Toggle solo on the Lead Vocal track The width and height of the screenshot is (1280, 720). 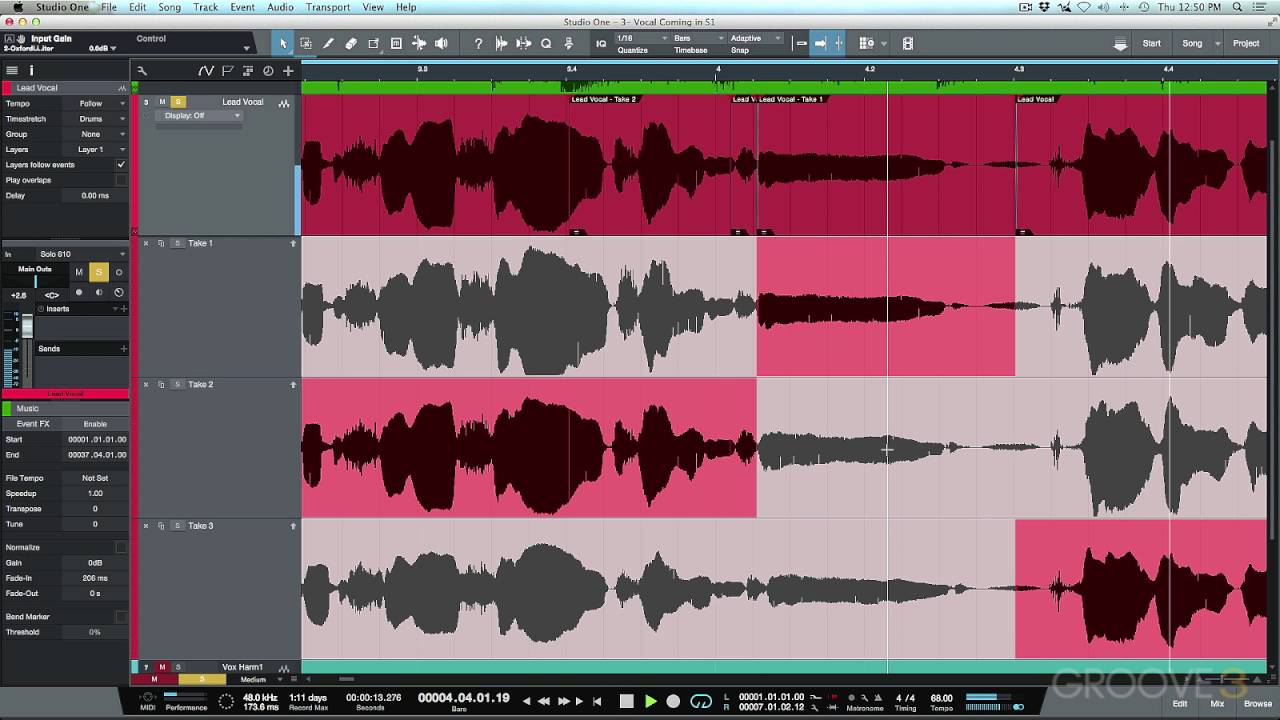pos(178,102)
